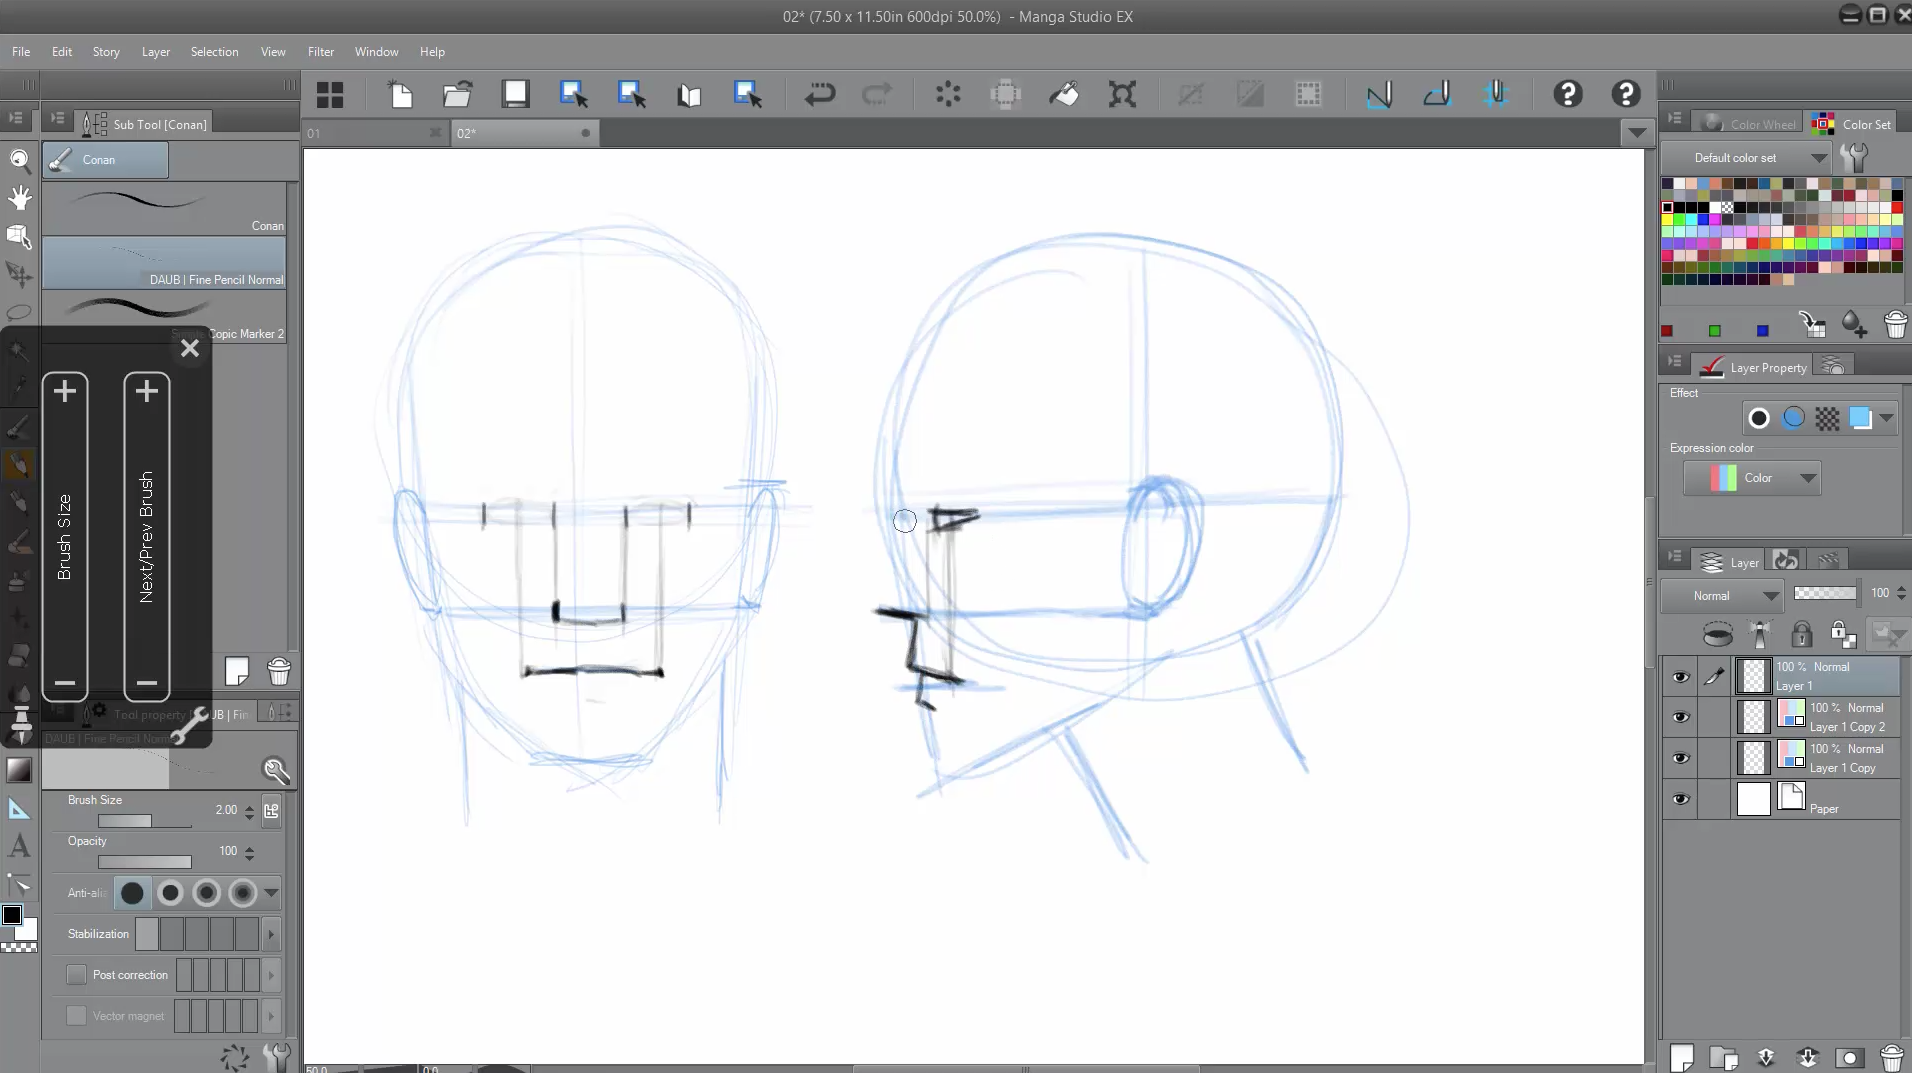The image size is (1912, 1073).
Task: Click the Open file folder icon
Action: pos(457,94)
